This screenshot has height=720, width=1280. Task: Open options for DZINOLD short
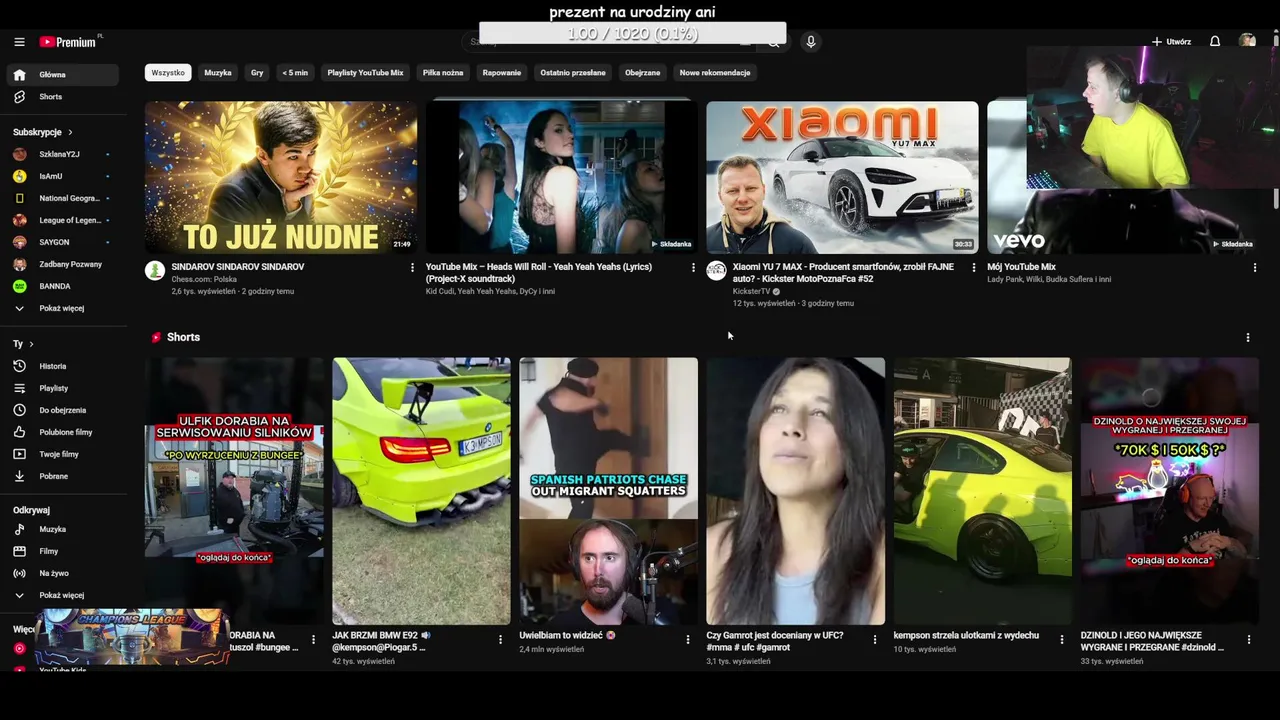(x=1248, y=639)
